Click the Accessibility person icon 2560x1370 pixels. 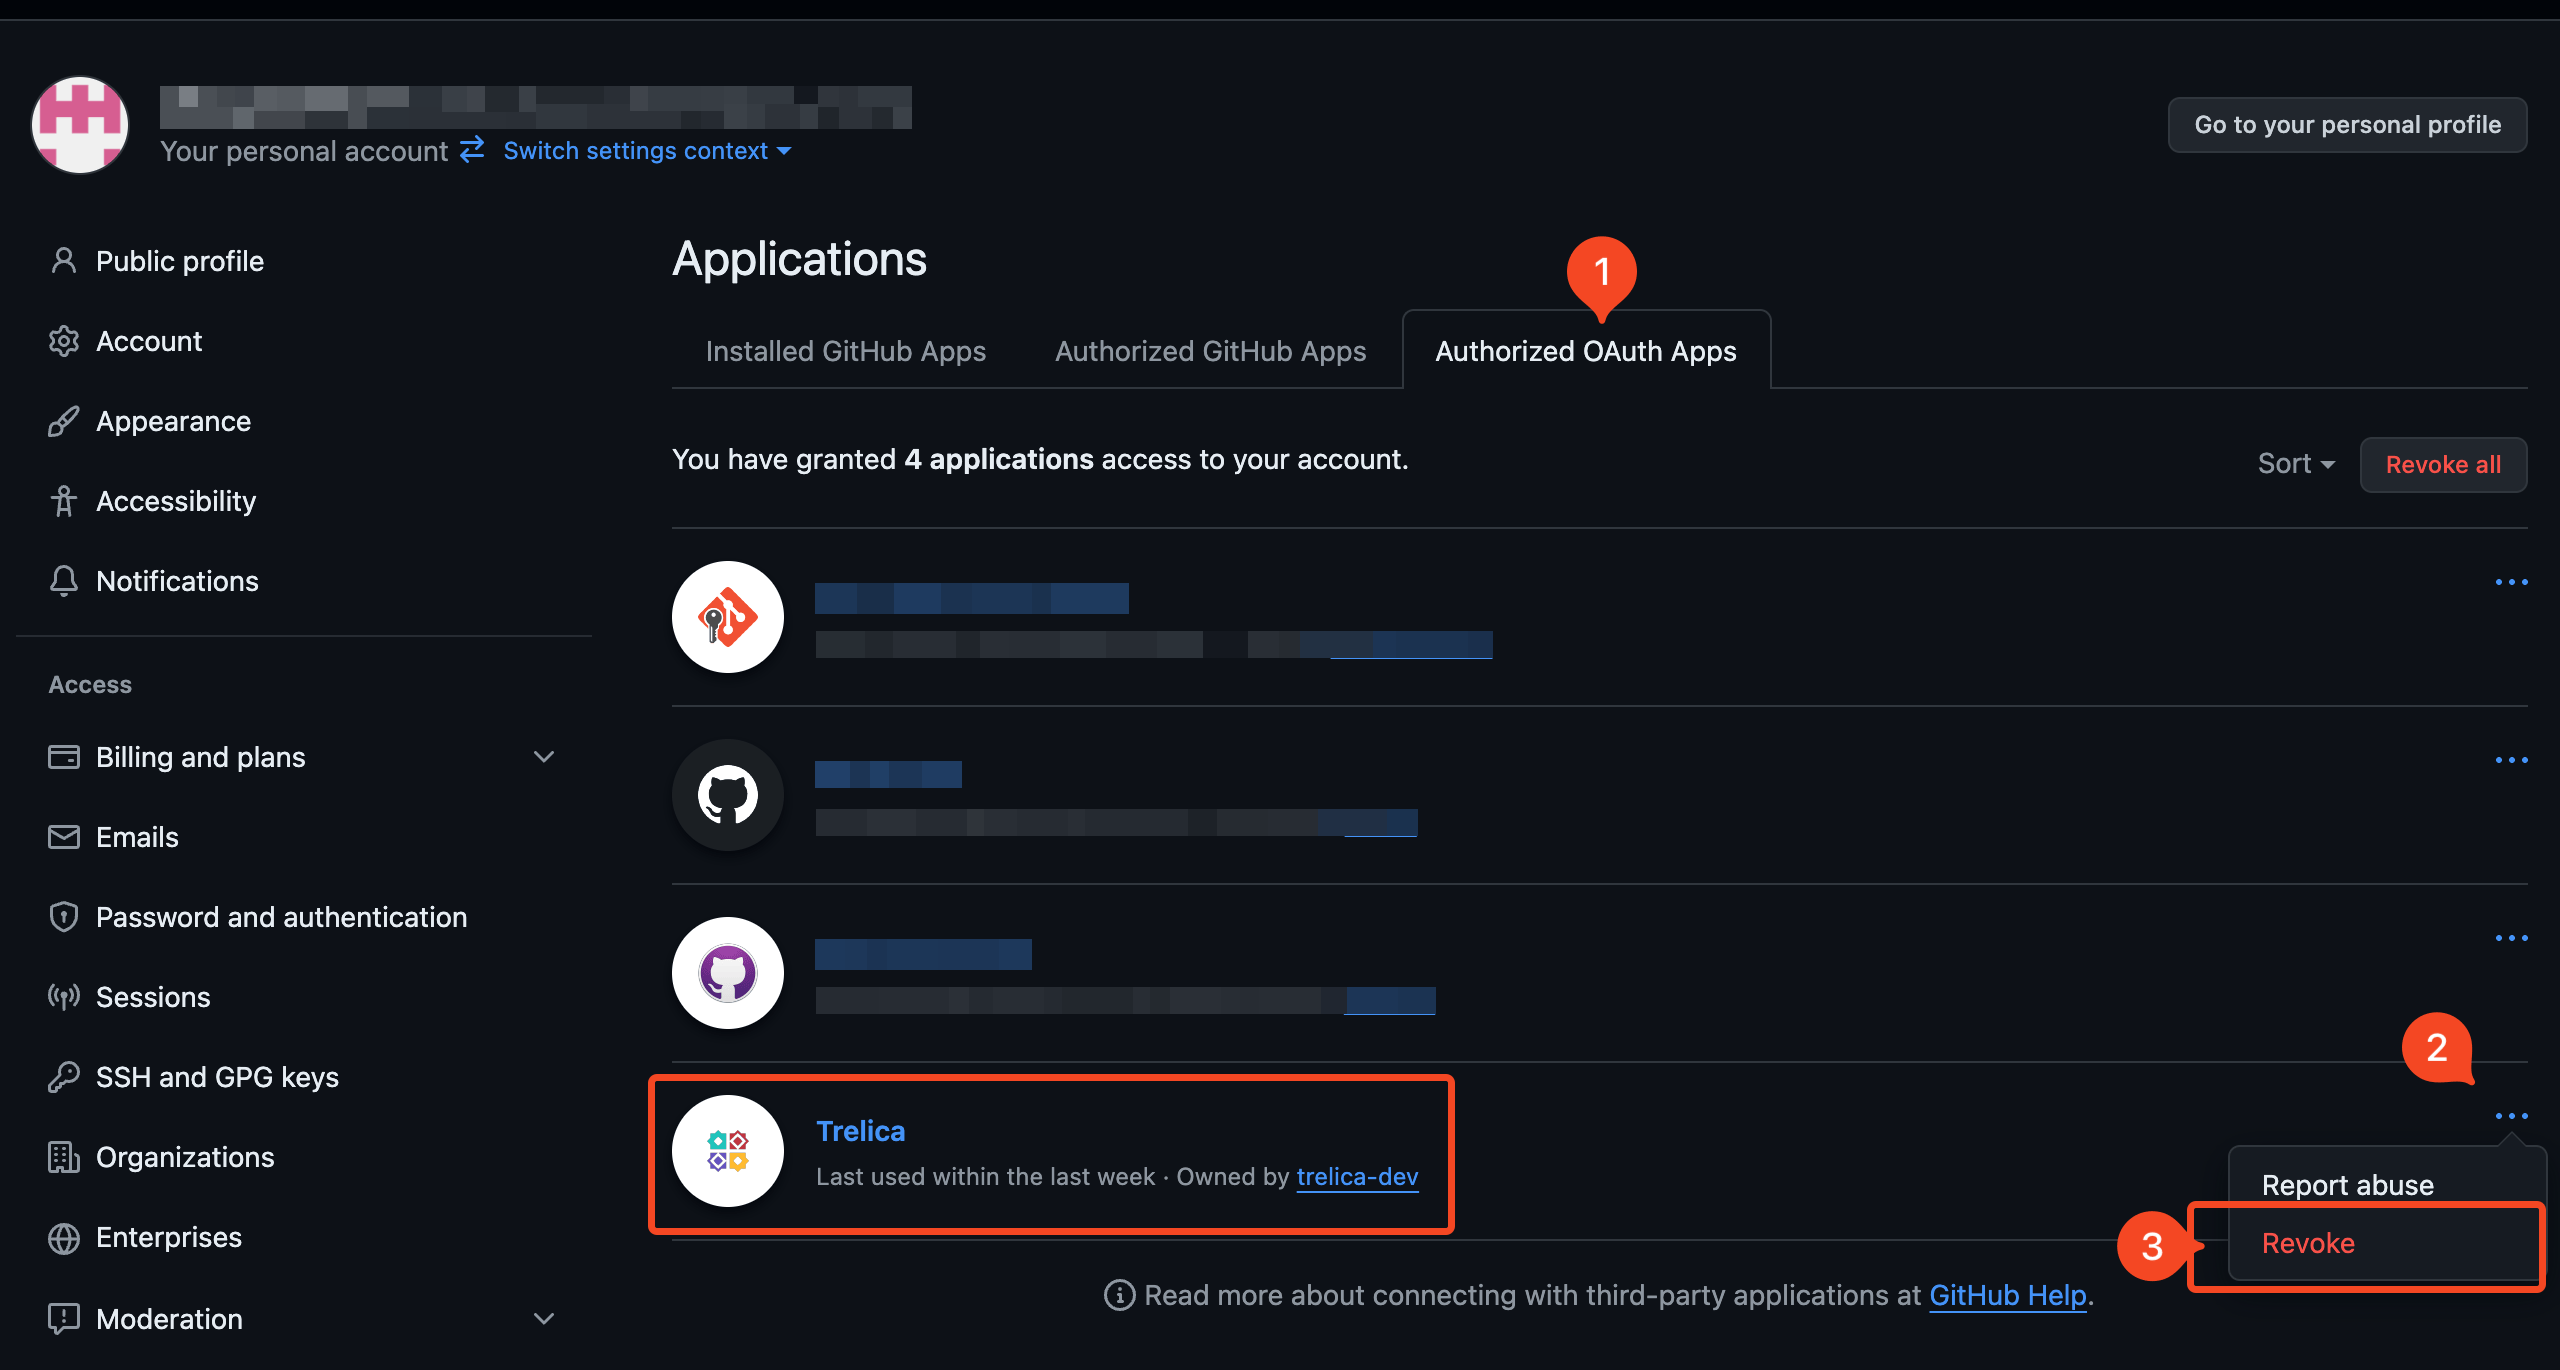point(64,501)
